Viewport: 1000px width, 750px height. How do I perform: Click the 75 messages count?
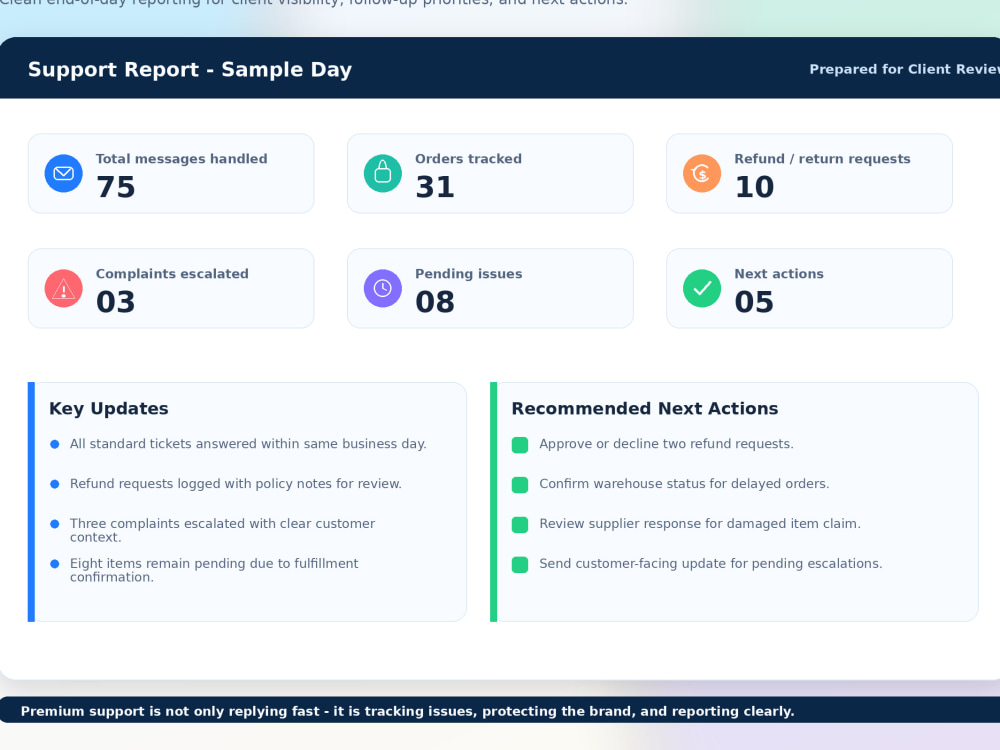pos(116,187)
